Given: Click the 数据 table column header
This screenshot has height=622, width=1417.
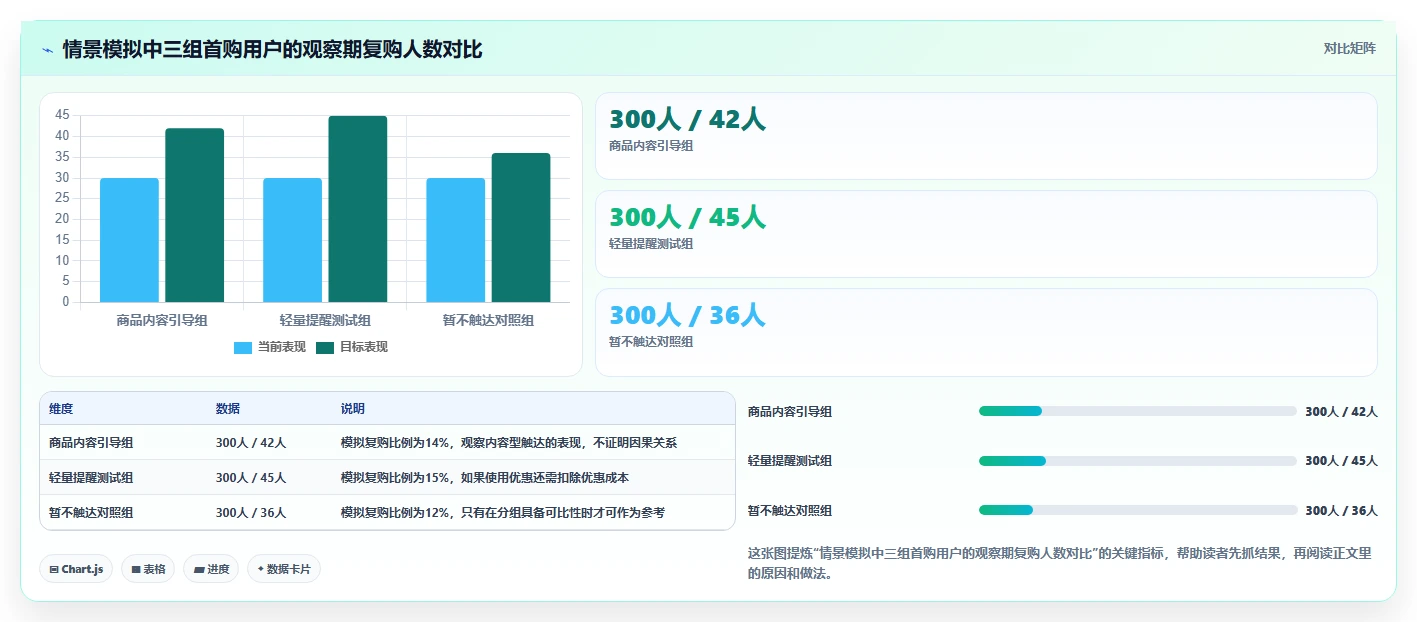Looking at the screenshot, I should click(x=228, y=409).
